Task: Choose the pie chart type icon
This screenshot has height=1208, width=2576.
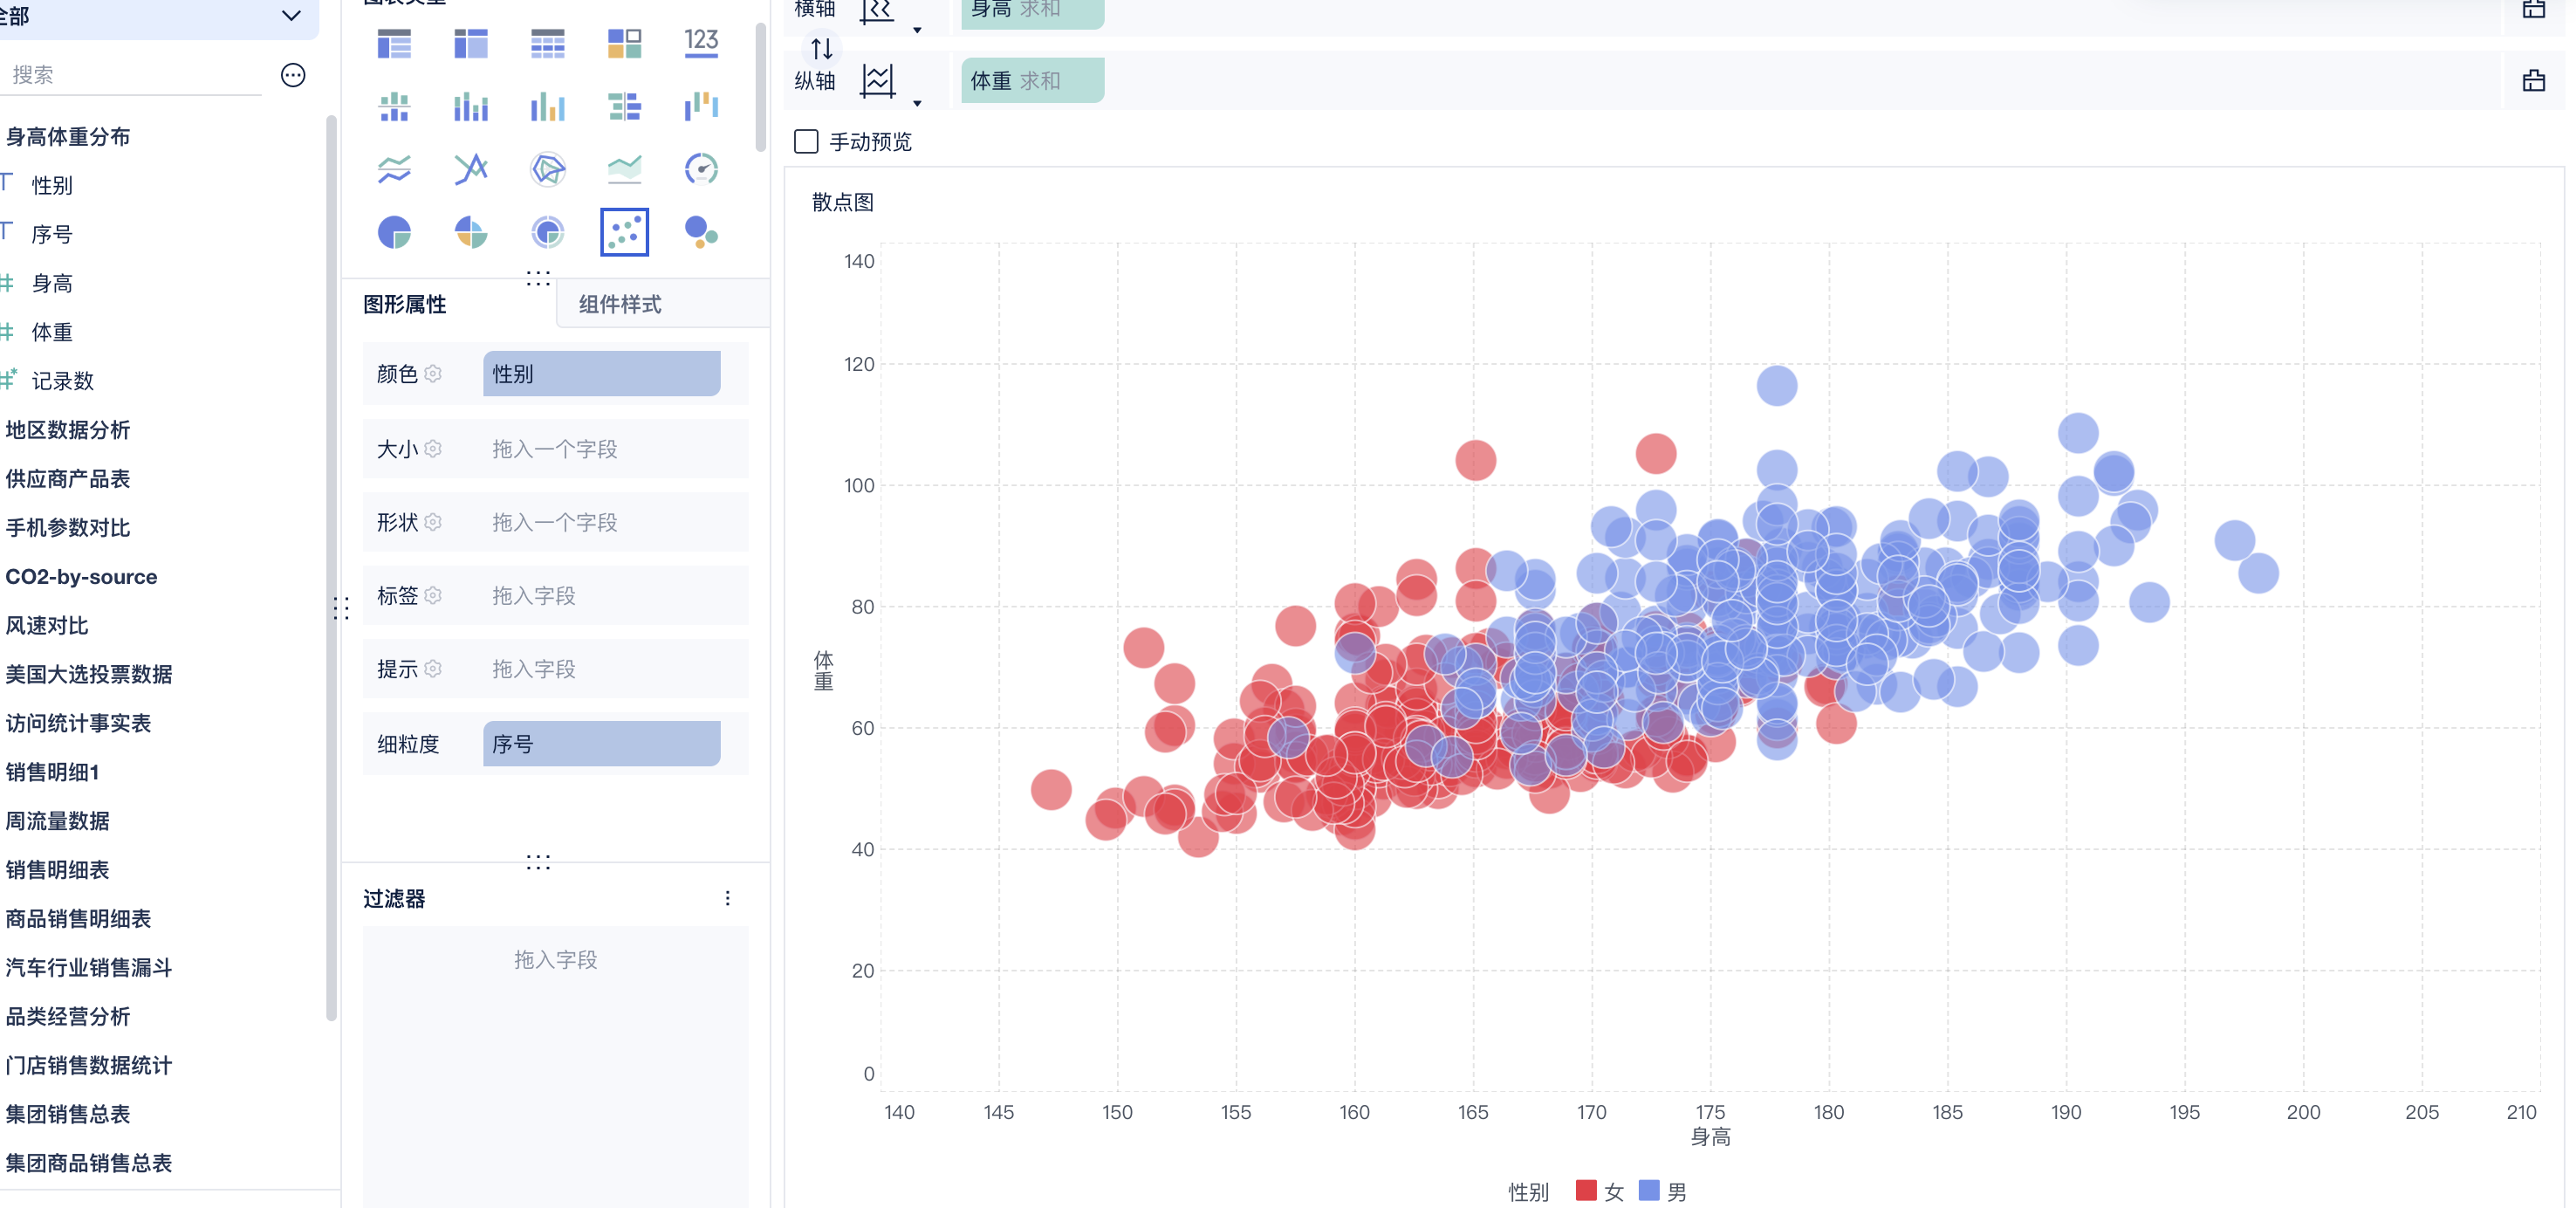Action: click(394, 232)
